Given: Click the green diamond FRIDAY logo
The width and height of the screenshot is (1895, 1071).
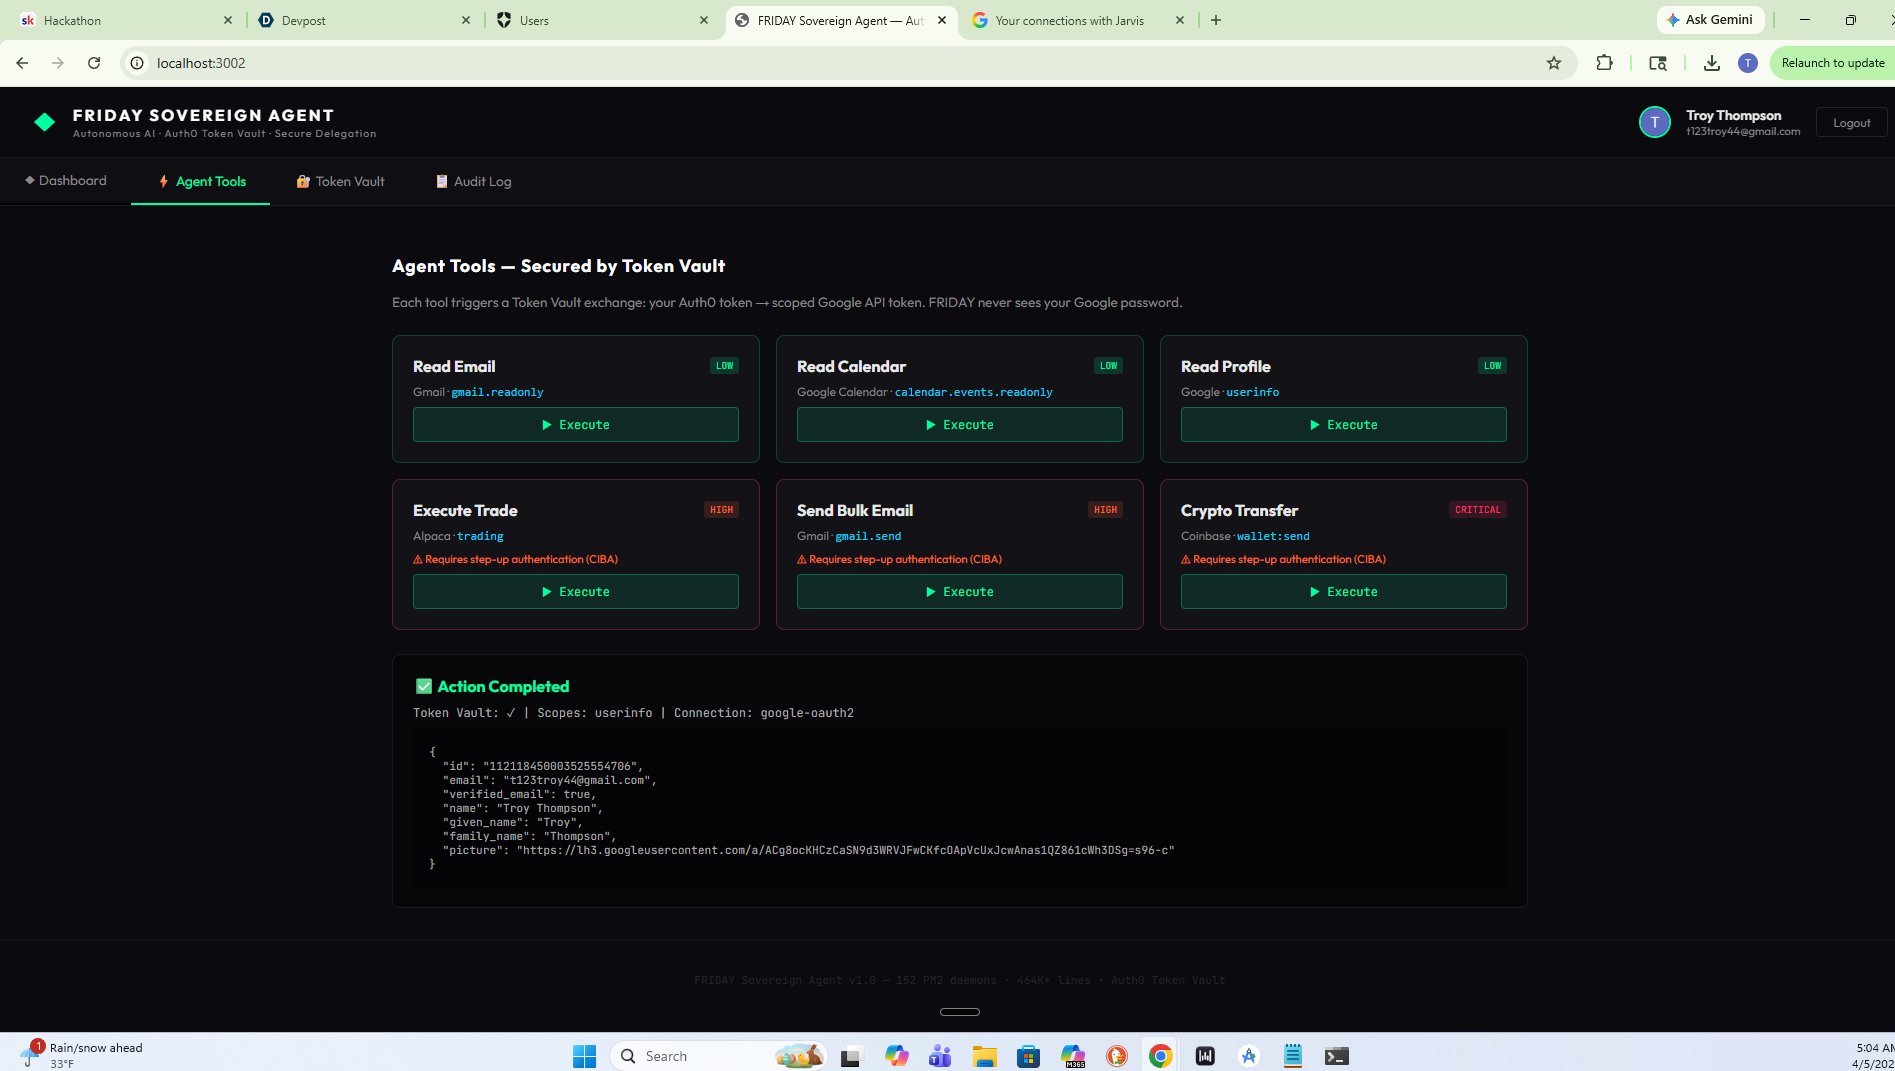Looking at the screenshot, I should [x=45, y=122].
